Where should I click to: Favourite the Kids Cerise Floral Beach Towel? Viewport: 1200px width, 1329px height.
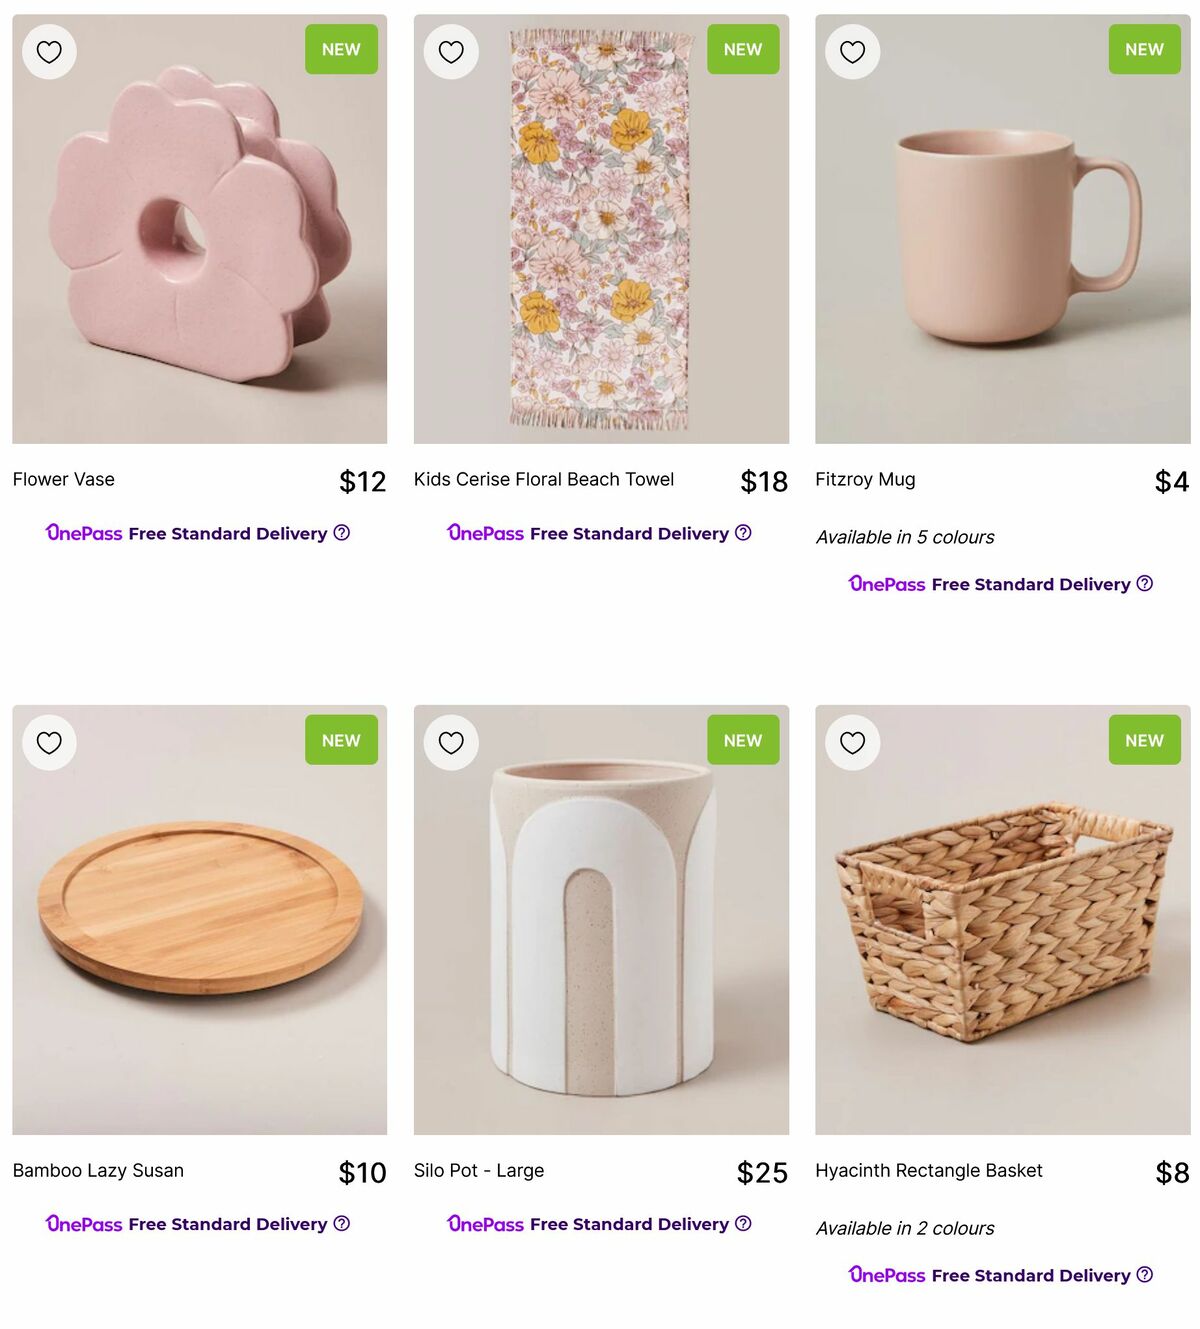tap(450, 50)
